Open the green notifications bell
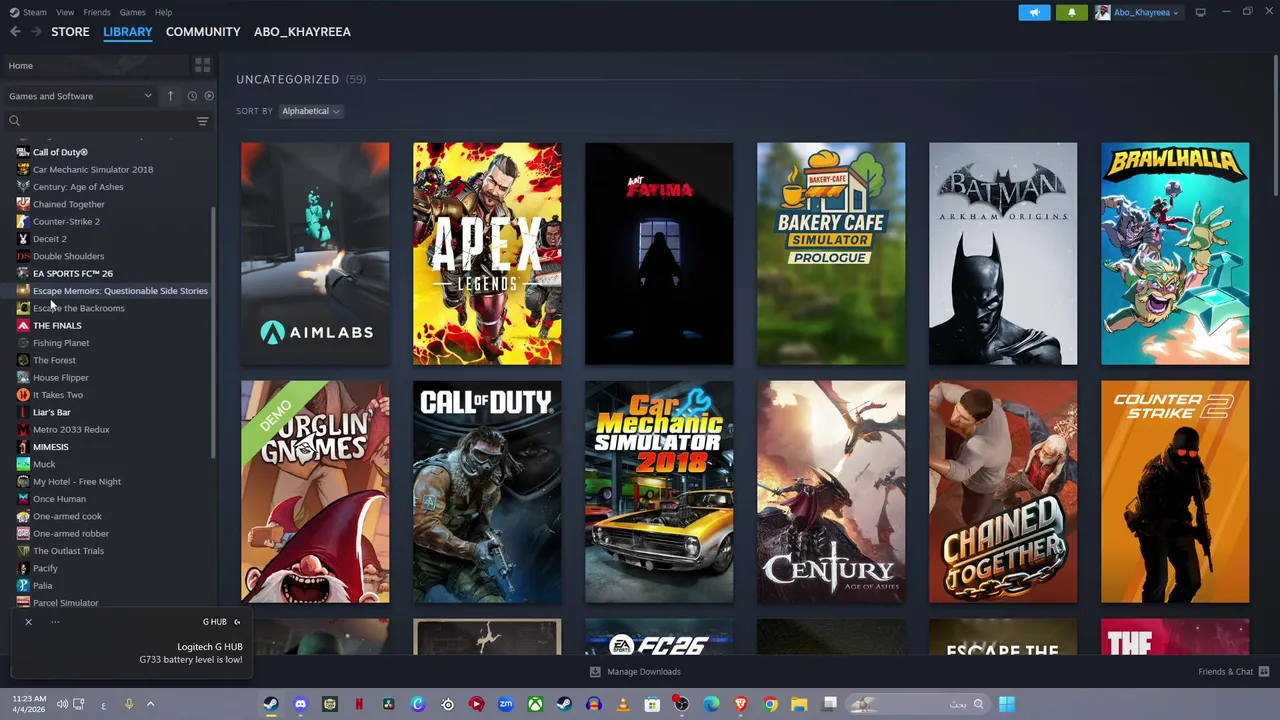Image resolution: width=1280 pixels, height=720 pixels. point(1071,12)
